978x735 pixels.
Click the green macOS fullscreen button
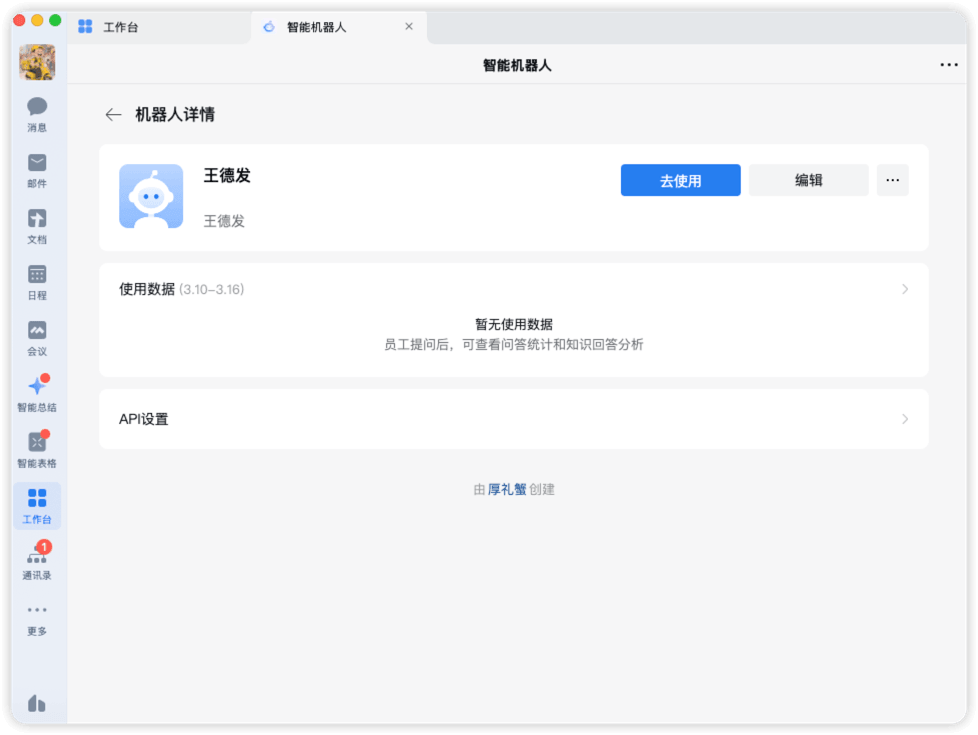[x=55, y=21]
